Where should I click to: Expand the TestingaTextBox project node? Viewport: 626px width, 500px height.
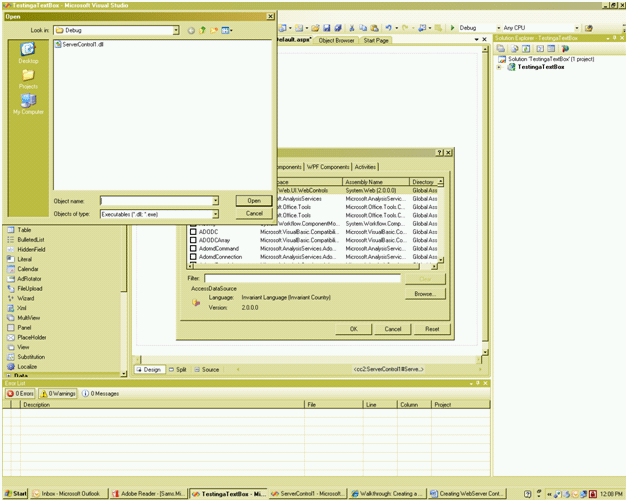coord(500,67)
